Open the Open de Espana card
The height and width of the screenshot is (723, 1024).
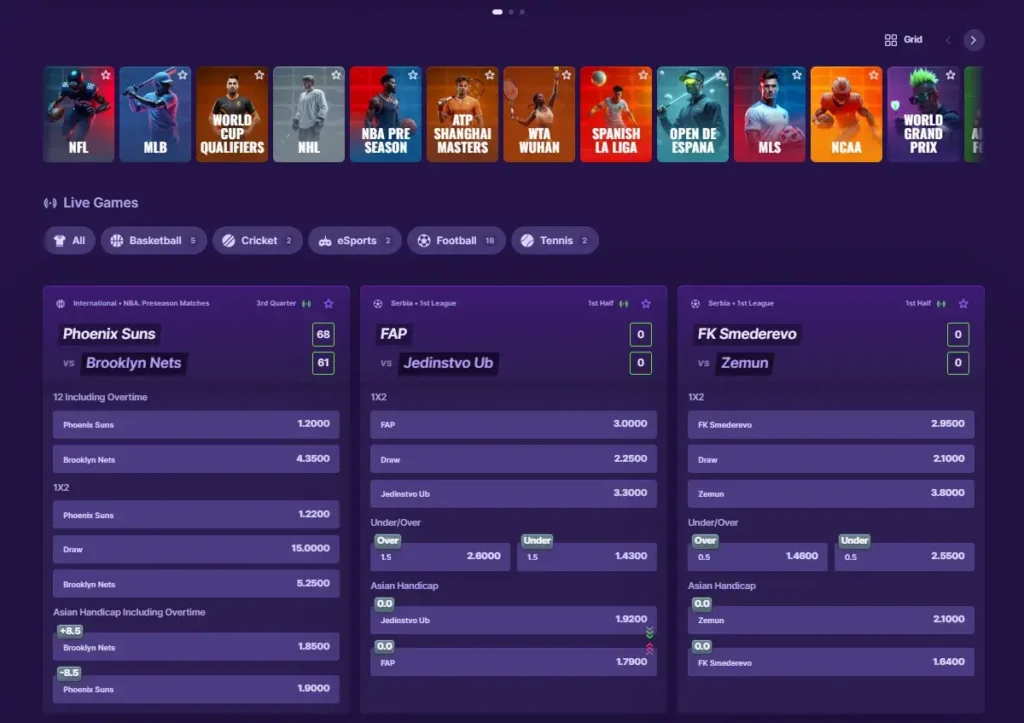[693, 114]
